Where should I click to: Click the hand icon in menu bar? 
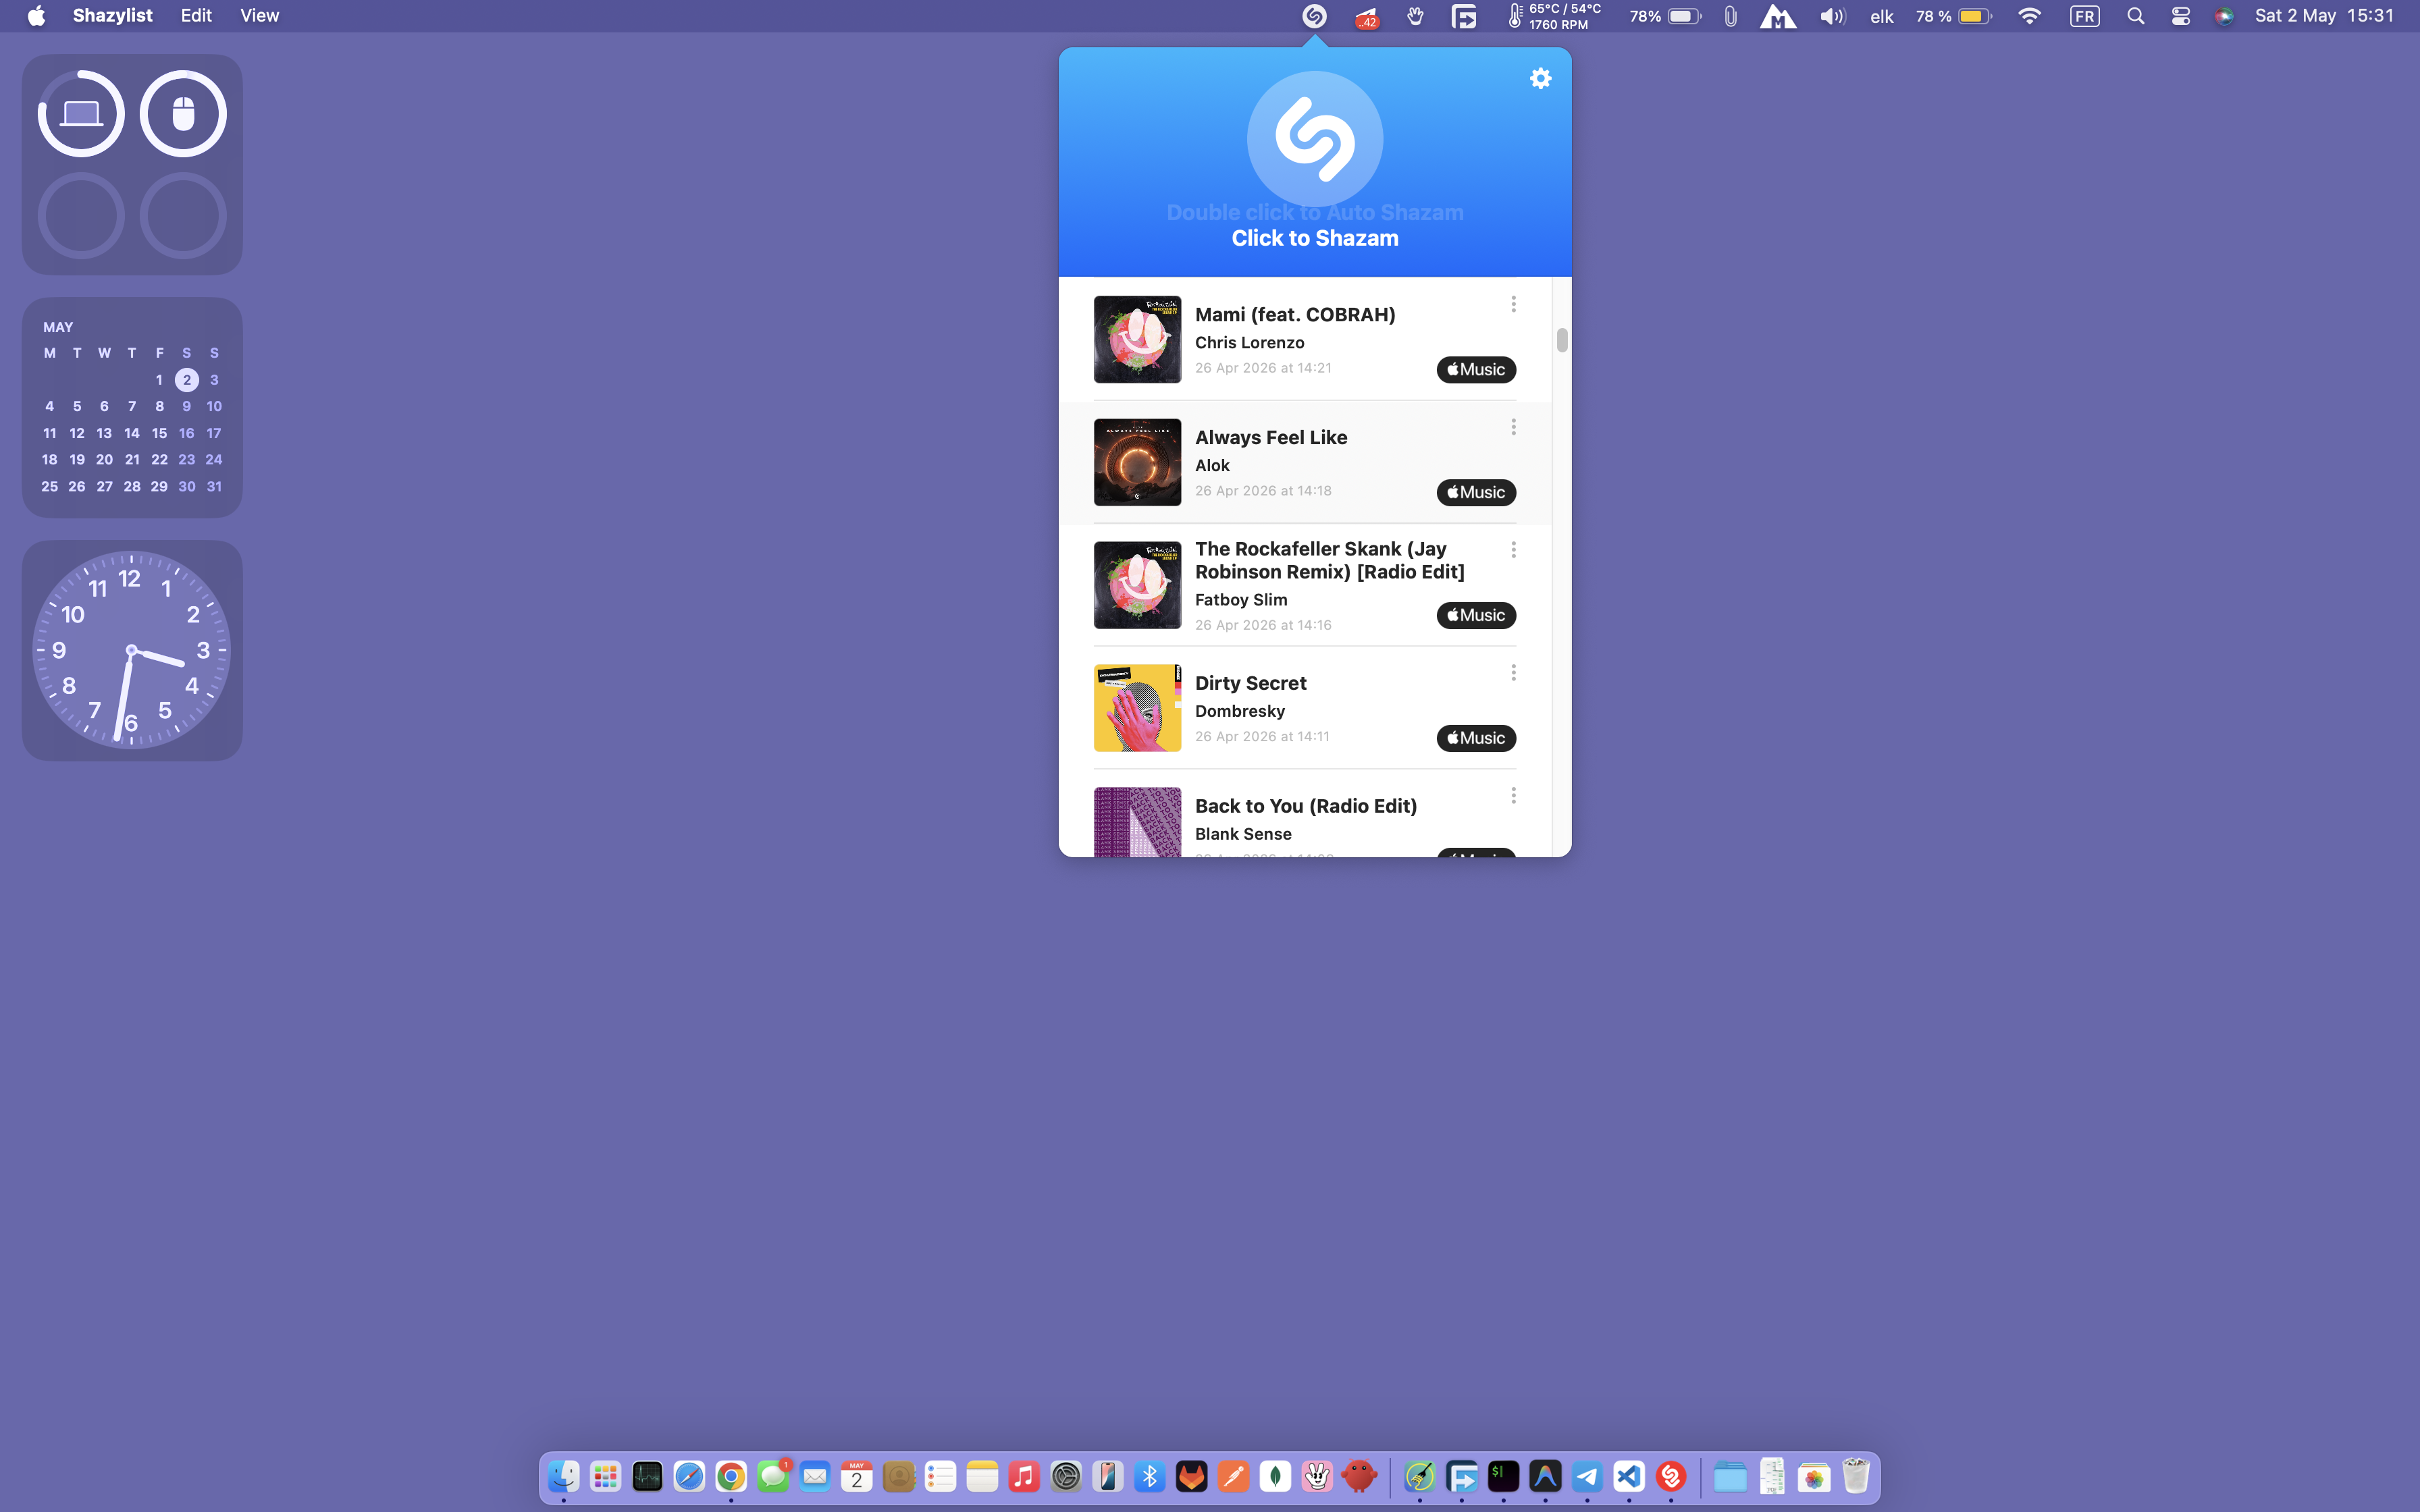[1415, 16]
